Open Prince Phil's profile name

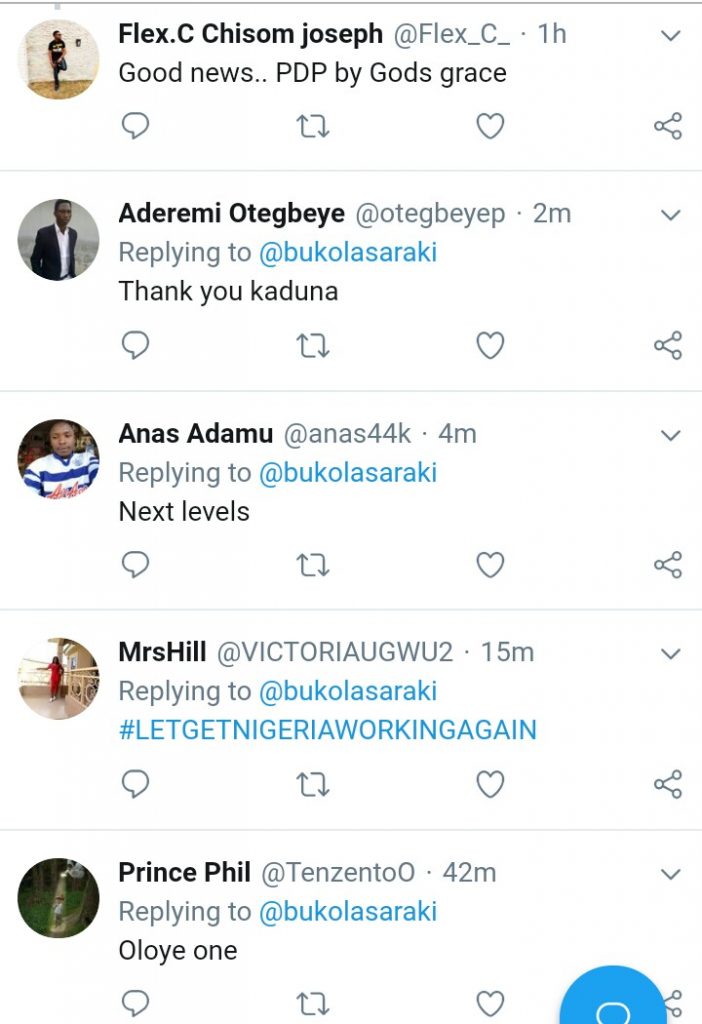[x=184, y=872]
